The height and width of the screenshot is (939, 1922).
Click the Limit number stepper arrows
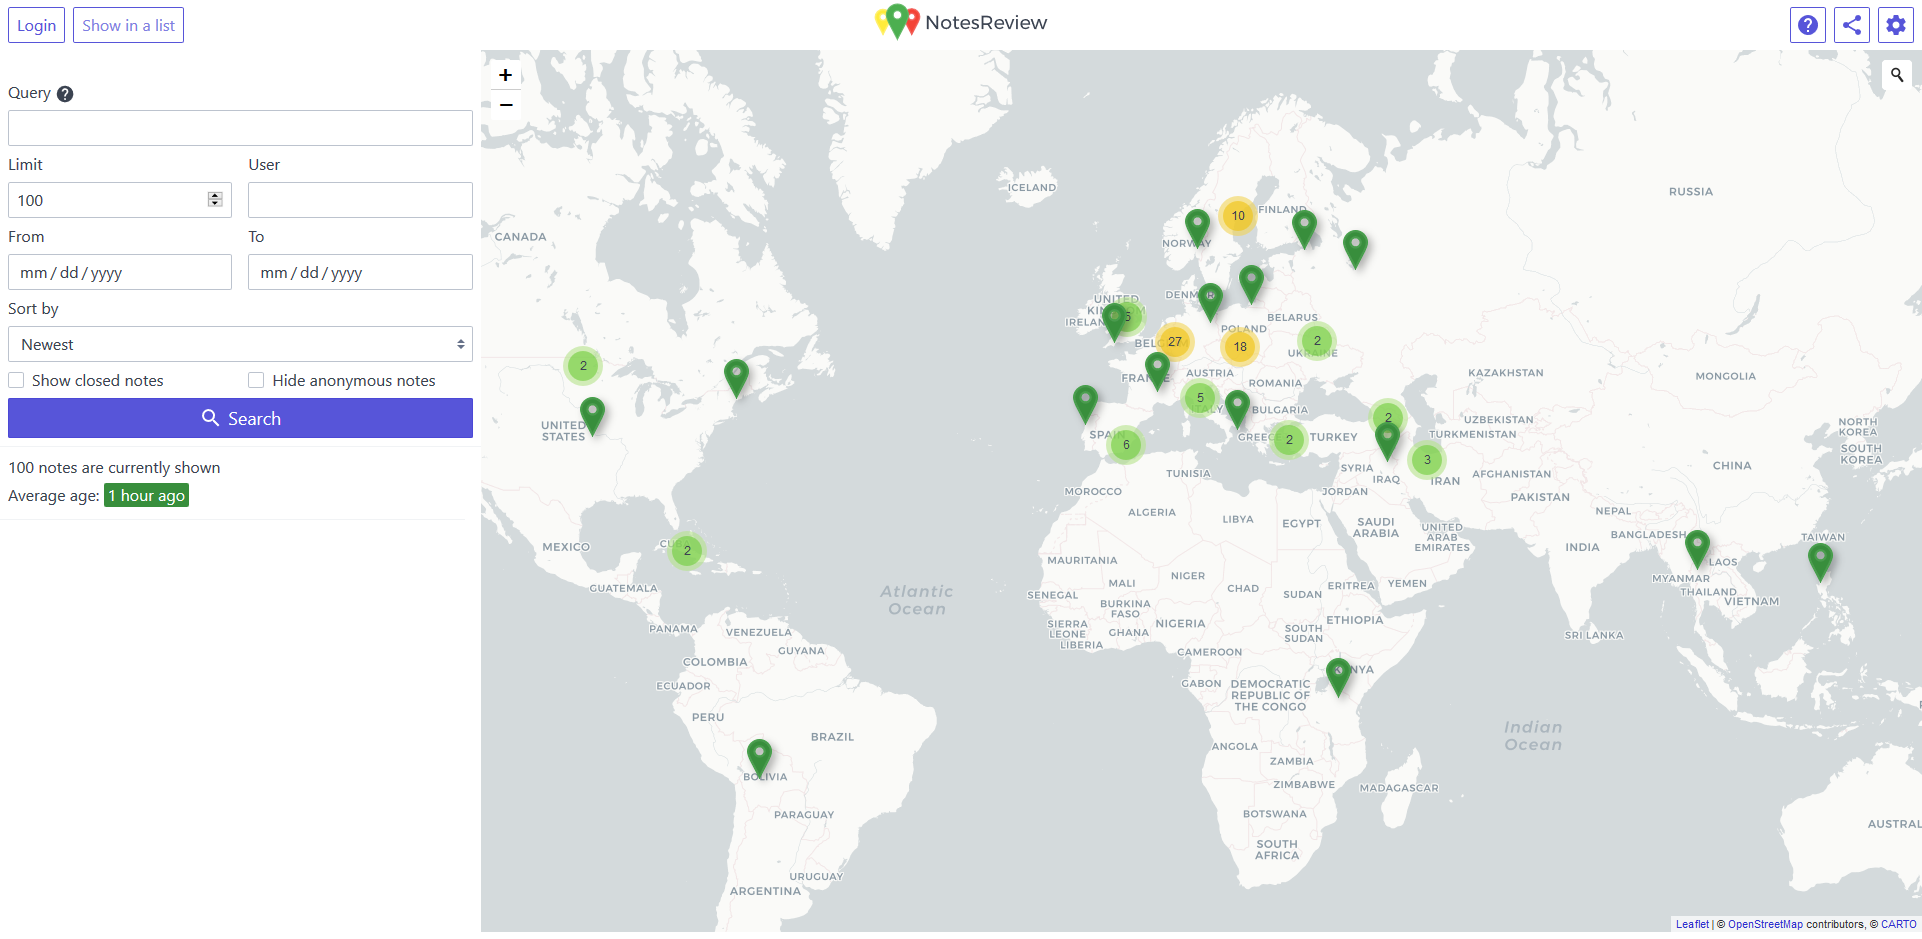[x=215, y=200]
